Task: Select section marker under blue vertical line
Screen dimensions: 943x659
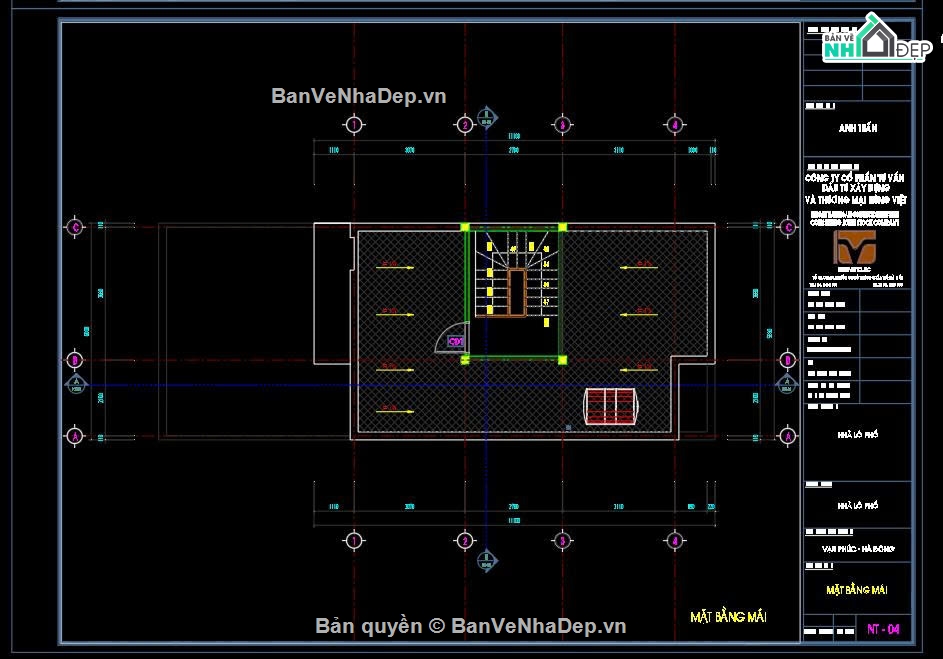Action: click(x=487, y=561)
